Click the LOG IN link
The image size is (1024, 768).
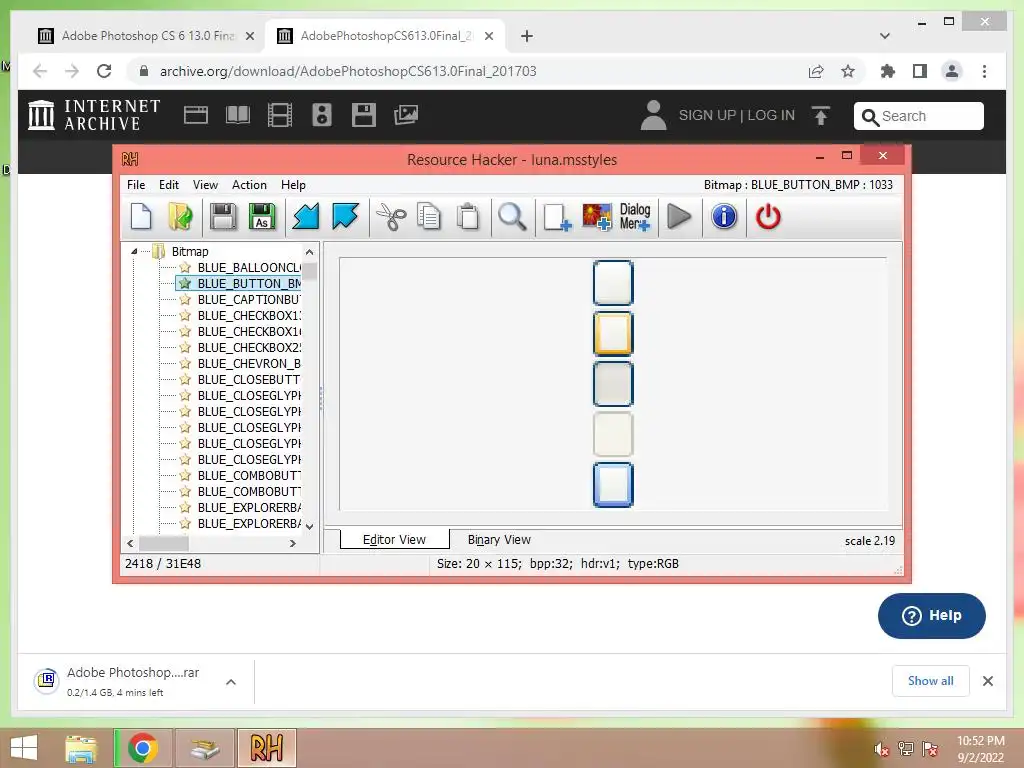[771, 116]
